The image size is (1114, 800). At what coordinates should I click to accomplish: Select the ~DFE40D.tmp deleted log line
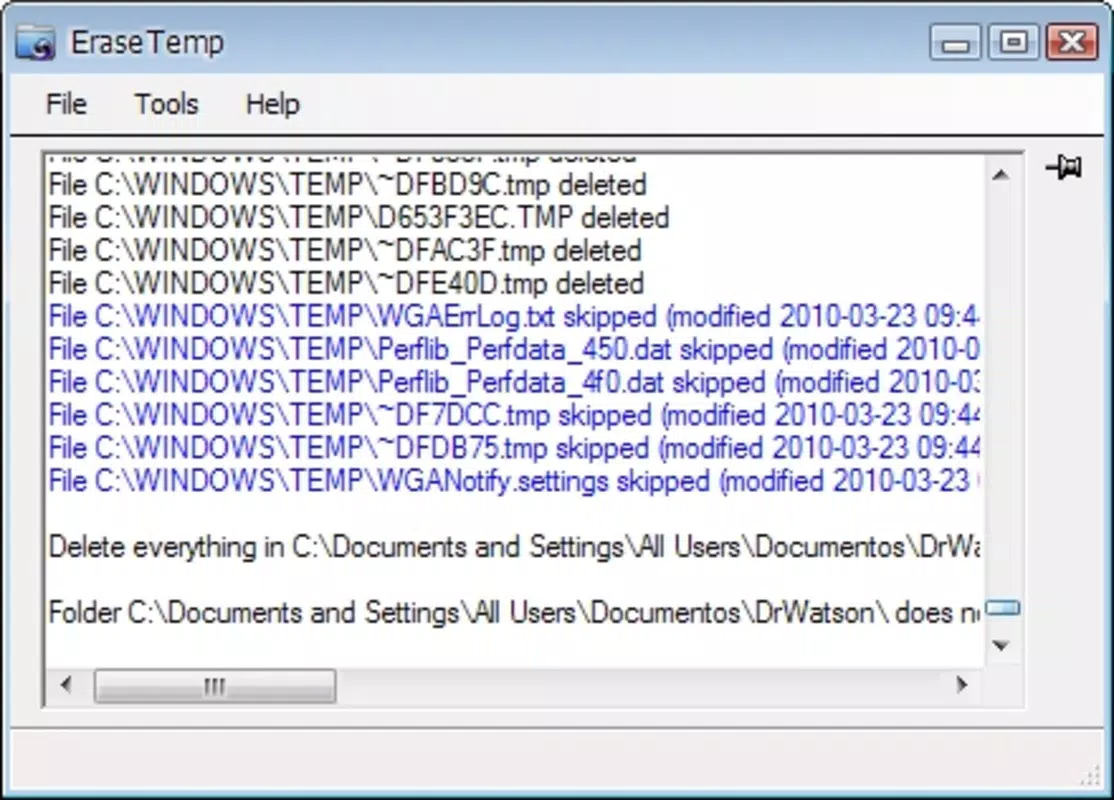pyautogui.click(x=346, y=283)
